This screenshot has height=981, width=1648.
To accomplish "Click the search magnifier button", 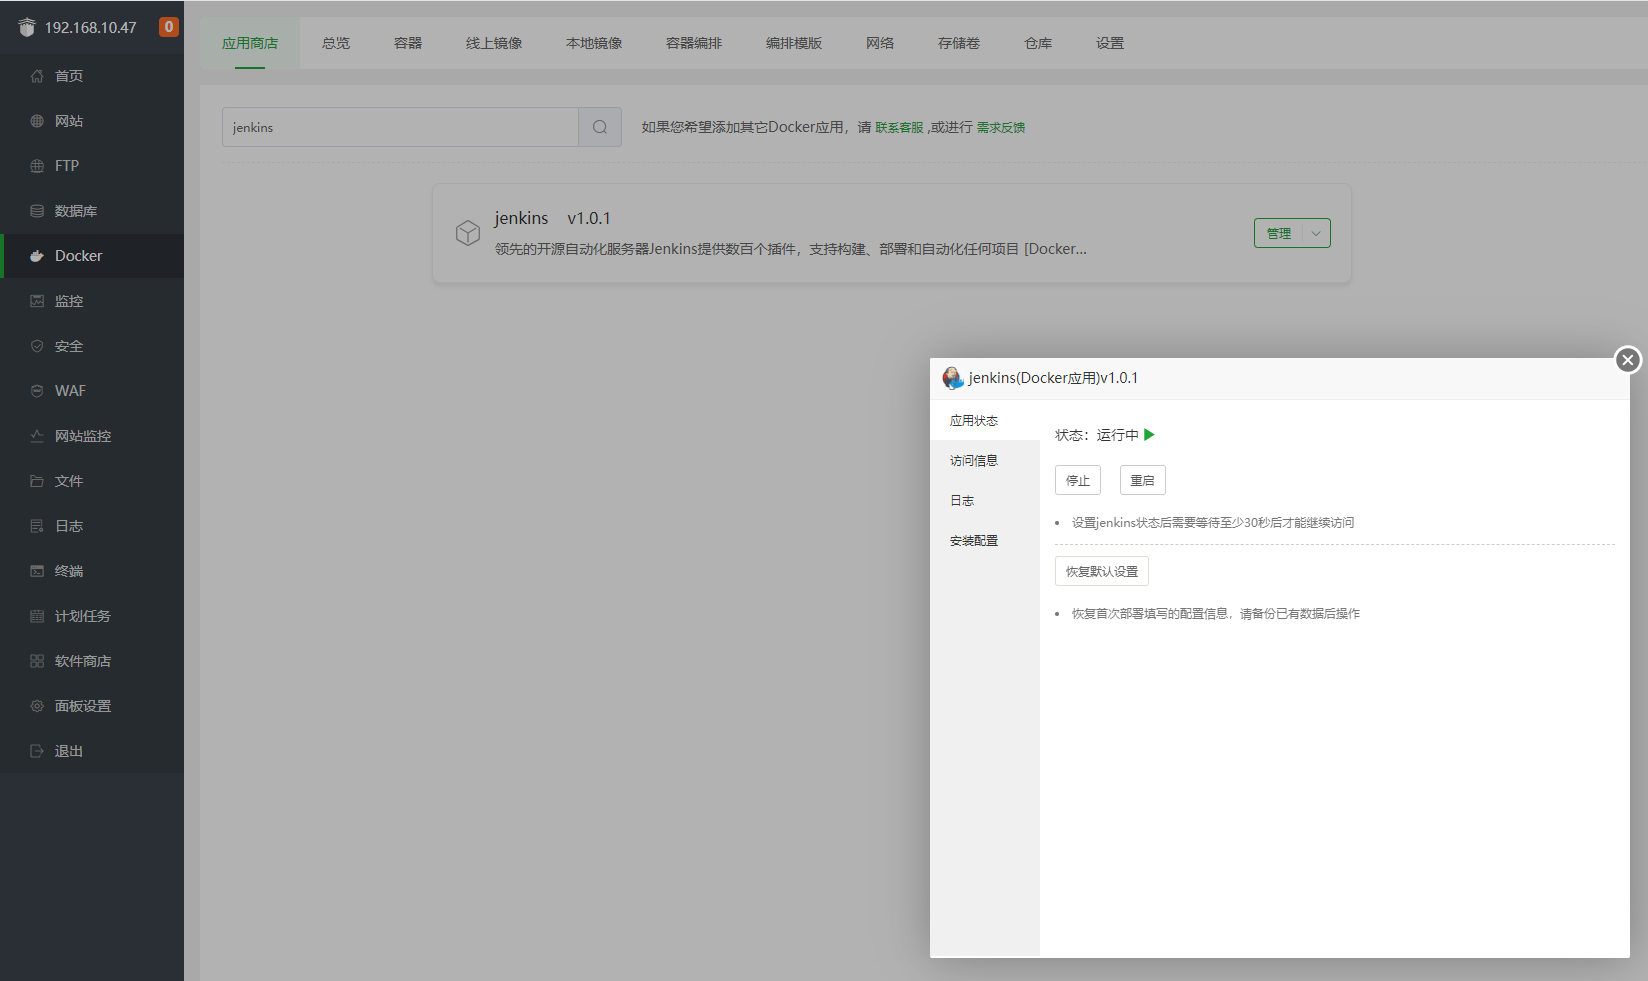I will click(600, 127).
